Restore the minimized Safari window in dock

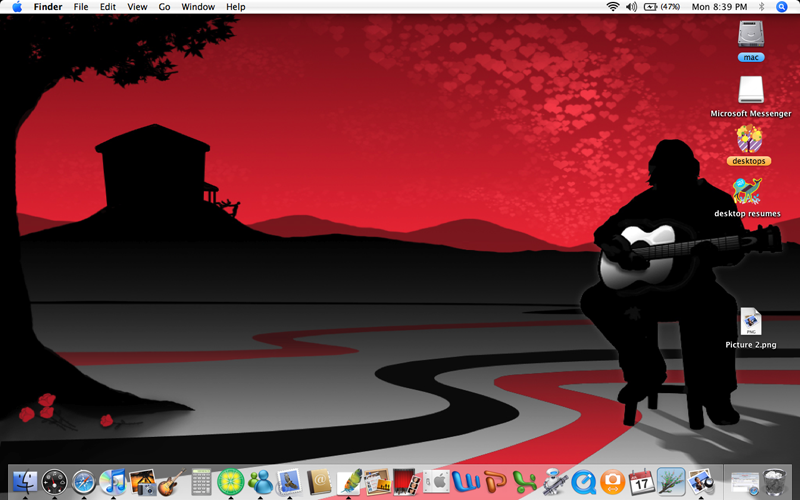745,482
